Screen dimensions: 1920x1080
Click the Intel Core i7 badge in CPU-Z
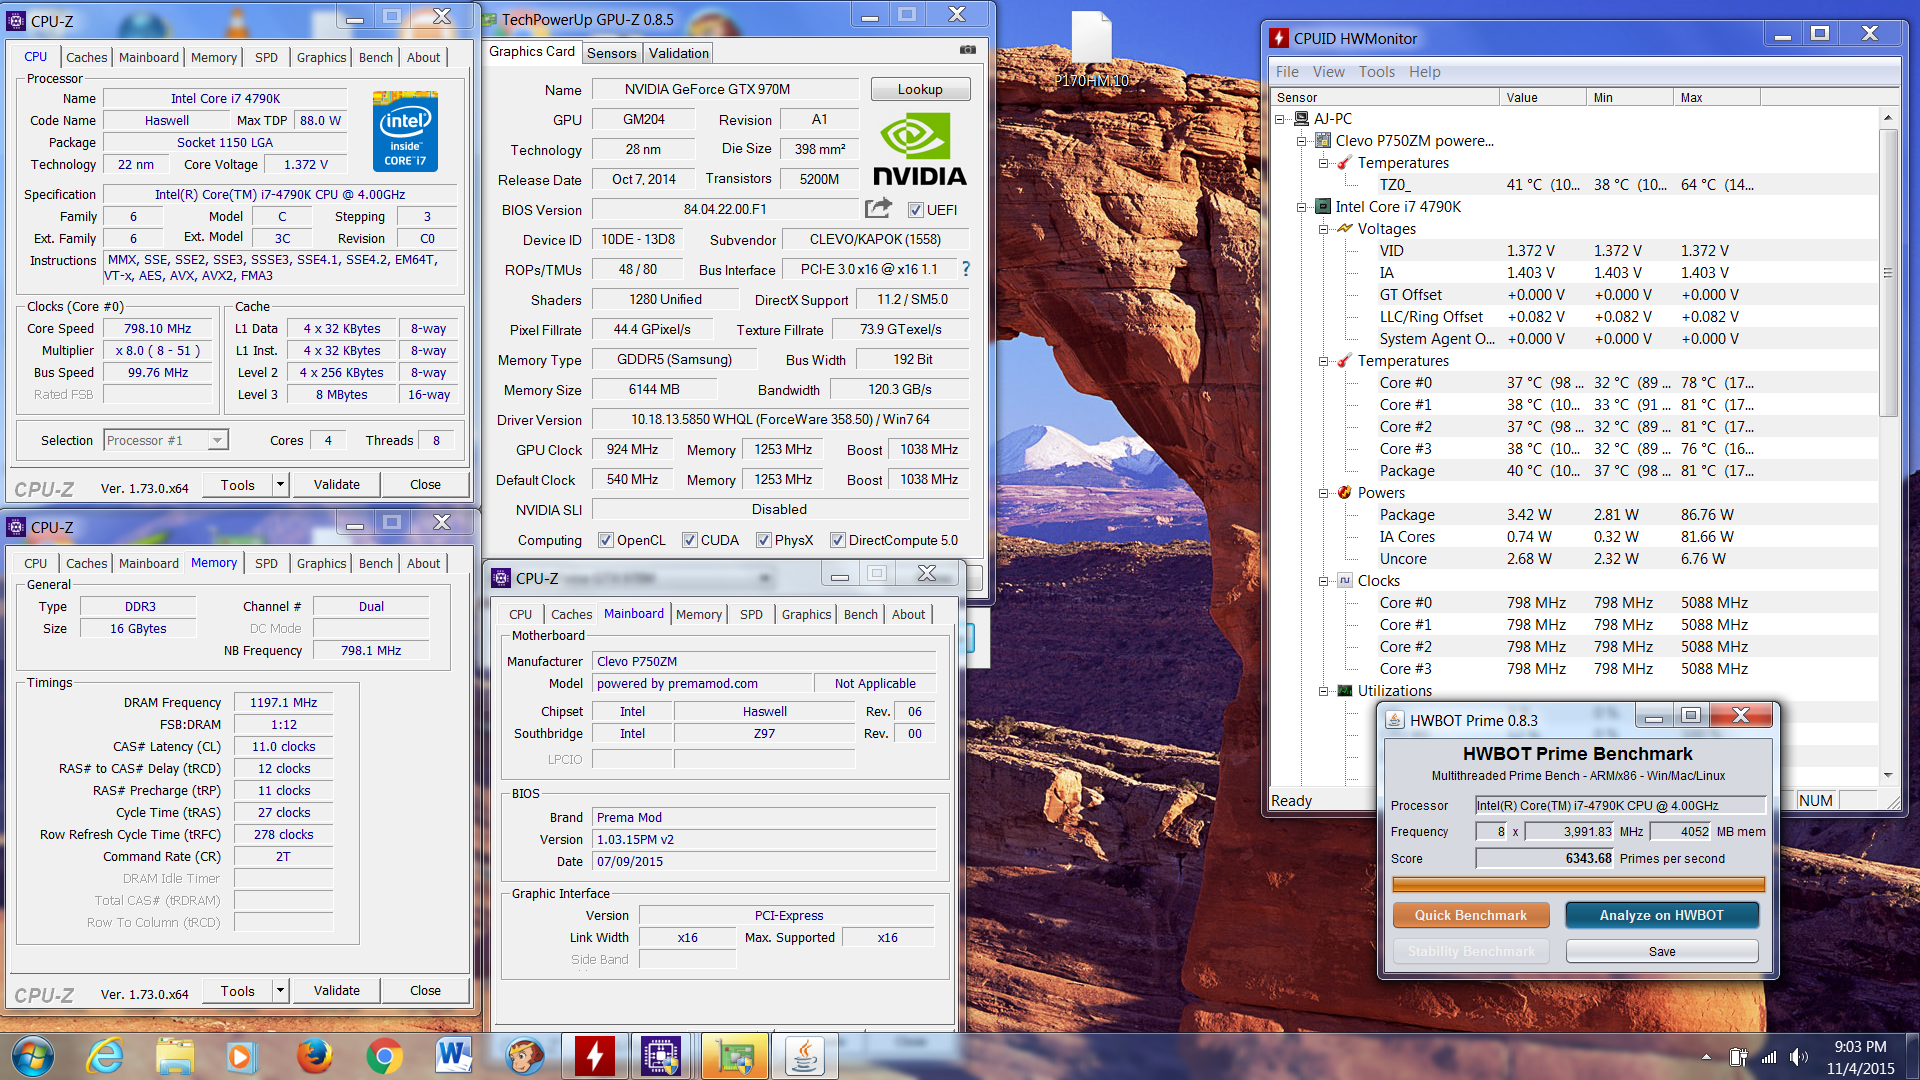pyautogui.click(x=405, y=130)
